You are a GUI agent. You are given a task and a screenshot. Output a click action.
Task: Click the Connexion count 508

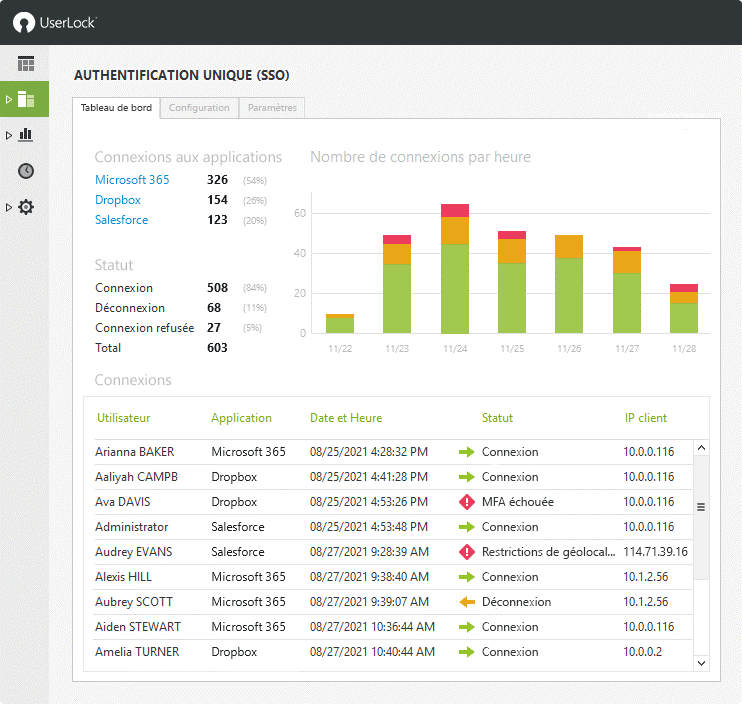coord(217,288)
